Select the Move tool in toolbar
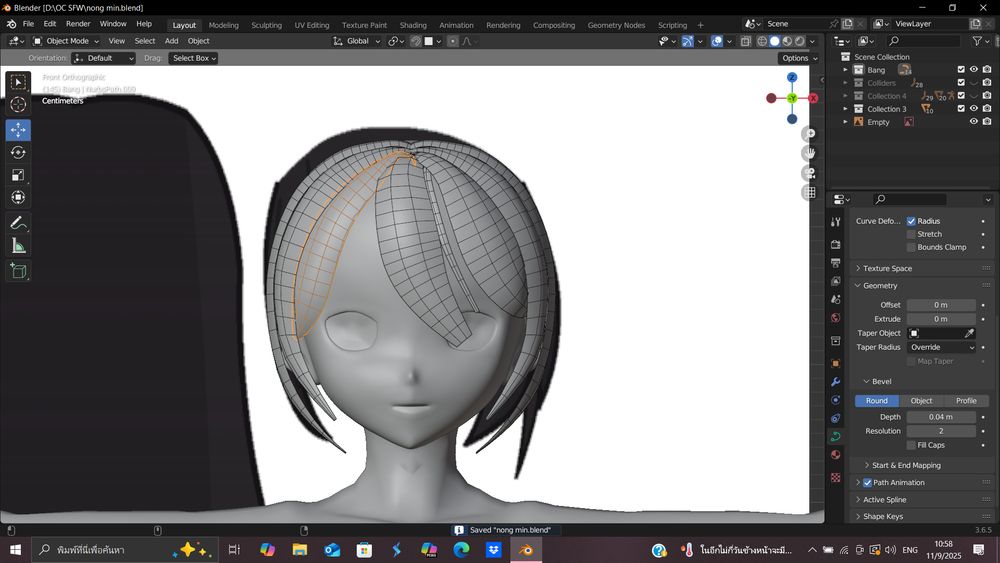Screen dimensions: 1000x563 click(x=18, y=130)
